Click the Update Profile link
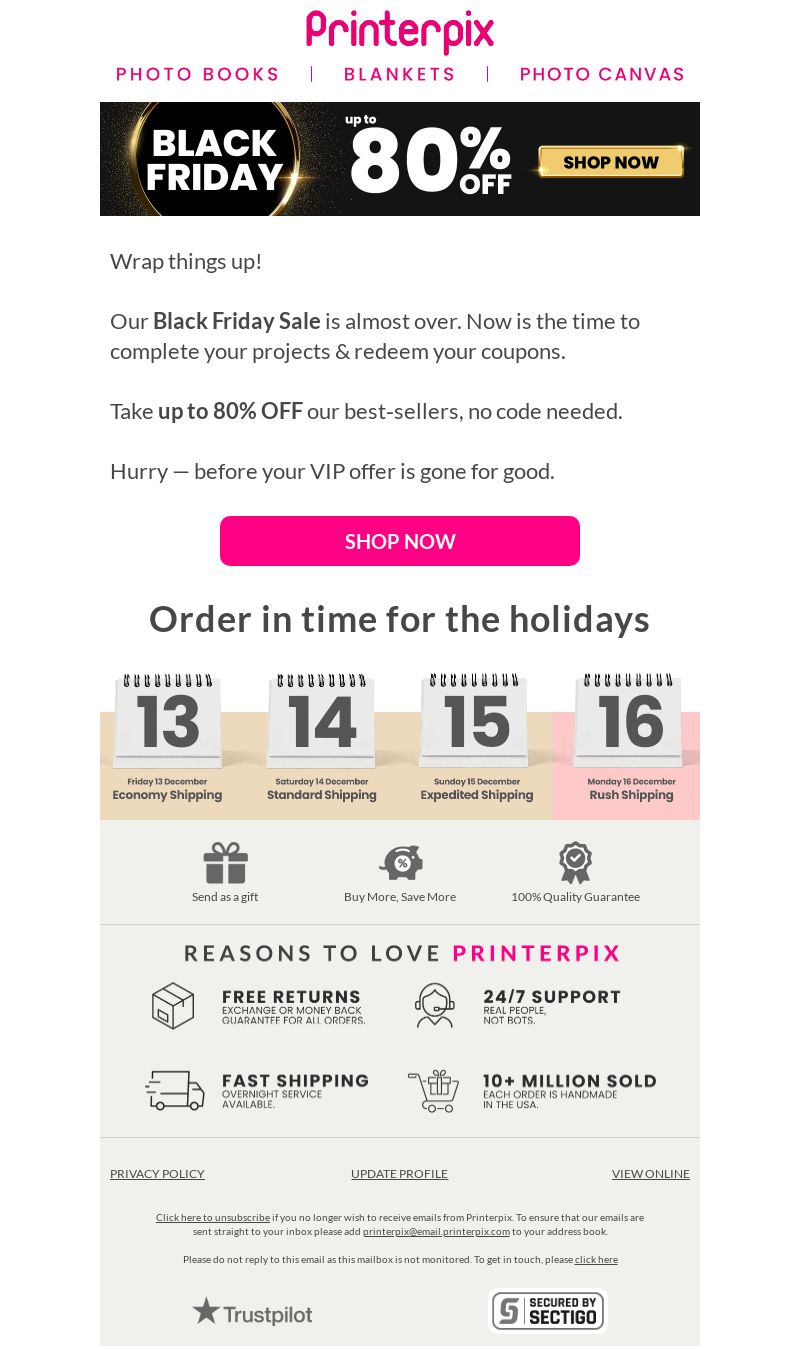 click(399, 1174)
